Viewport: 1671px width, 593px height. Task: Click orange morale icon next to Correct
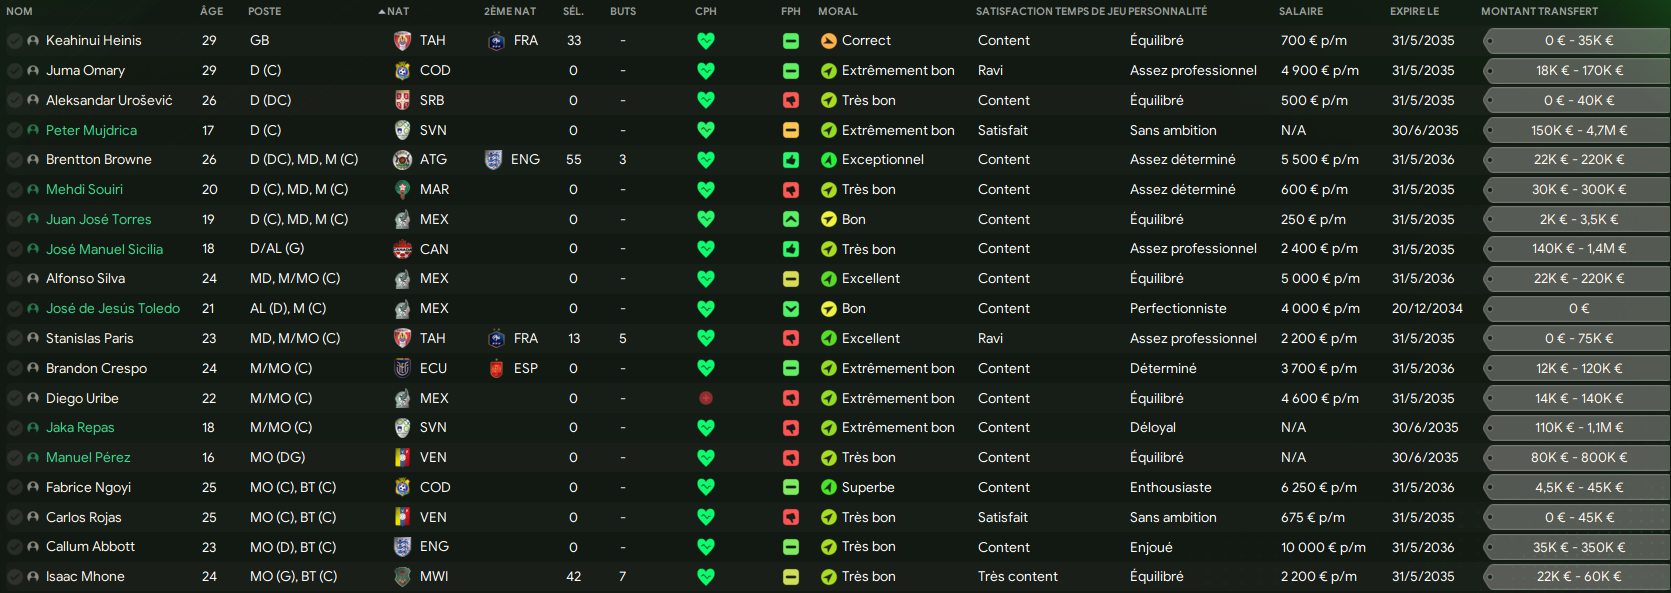pos(828,41)
